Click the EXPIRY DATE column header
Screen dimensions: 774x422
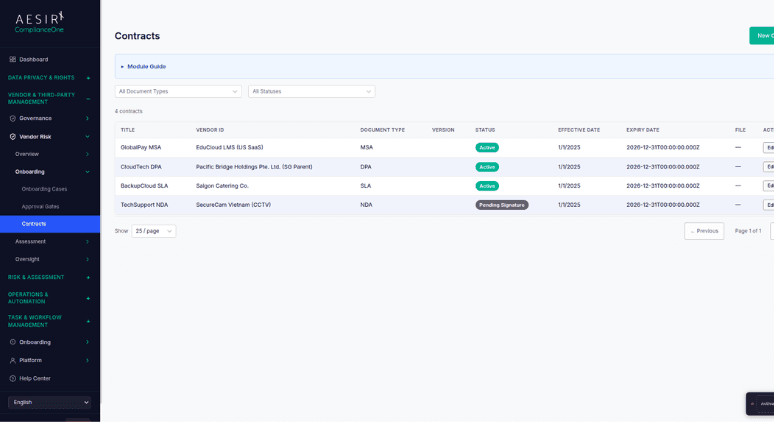pos(643,130)
